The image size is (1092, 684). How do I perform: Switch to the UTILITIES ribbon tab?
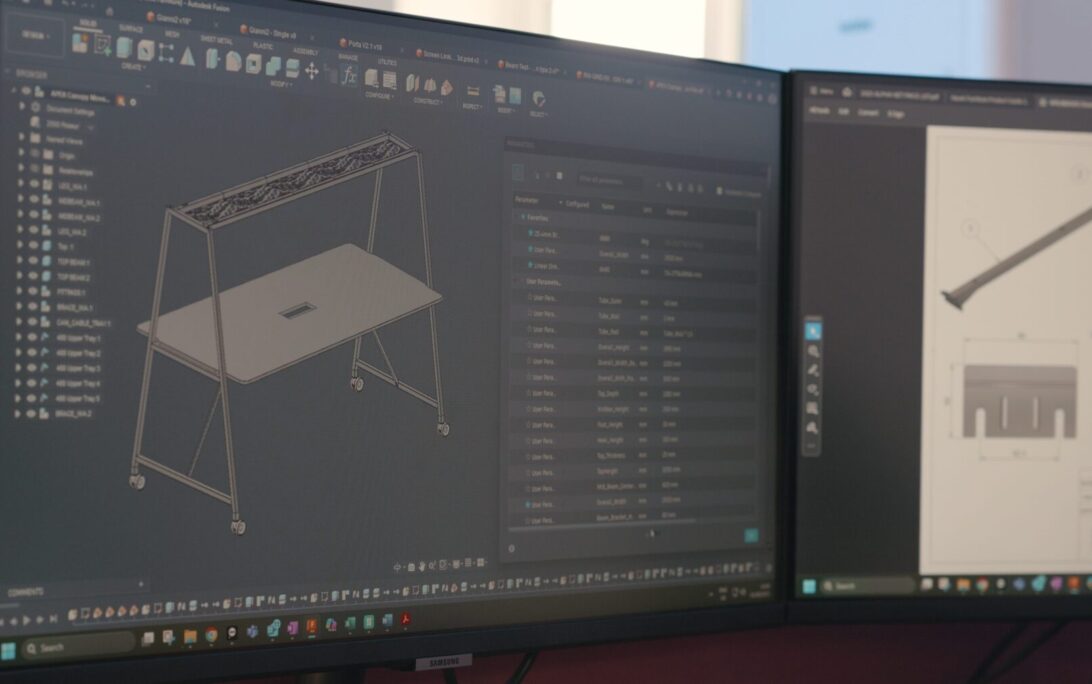pos(388,63)
